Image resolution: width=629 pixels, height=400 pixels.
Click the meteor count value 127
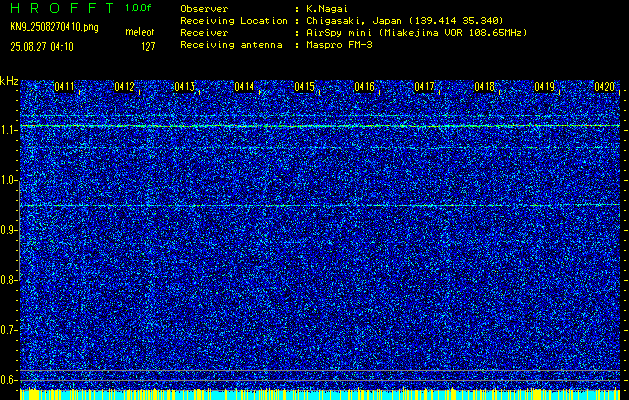click(x=148, y=47)
